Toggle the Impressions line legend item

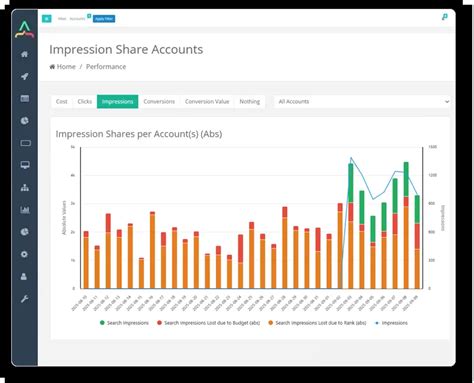pyautogui.click(x=391, y=323)
